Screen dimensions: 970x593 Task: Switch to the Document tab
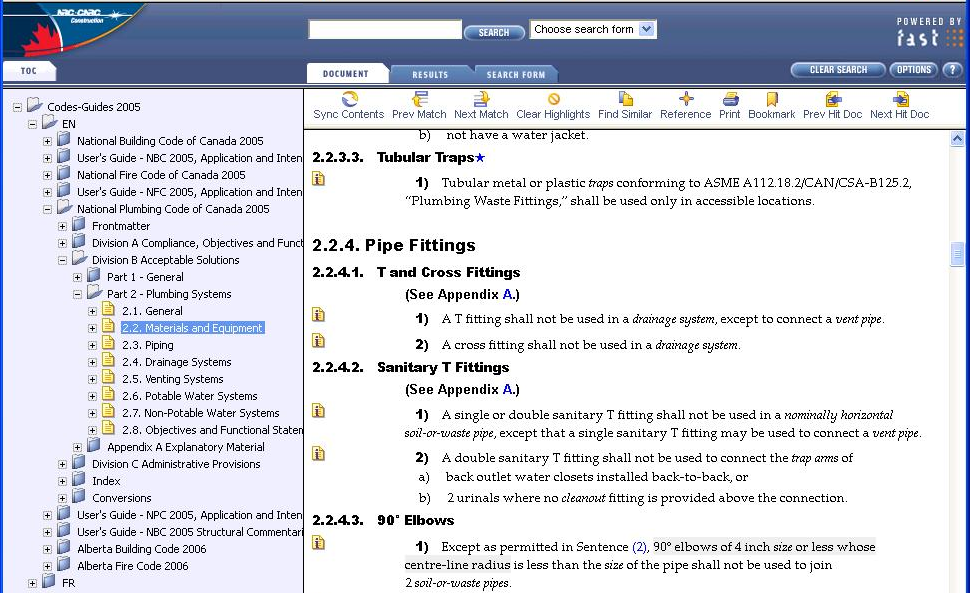coord(346,74)
